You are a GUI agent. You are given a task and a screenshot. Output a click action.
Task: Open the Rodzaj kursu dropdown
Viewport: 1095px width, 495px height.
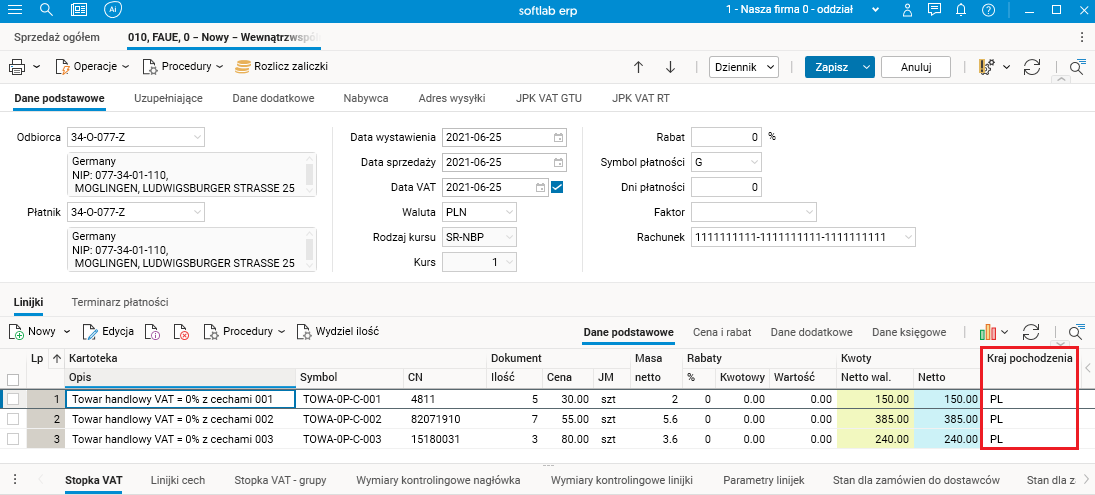[509, 237]
